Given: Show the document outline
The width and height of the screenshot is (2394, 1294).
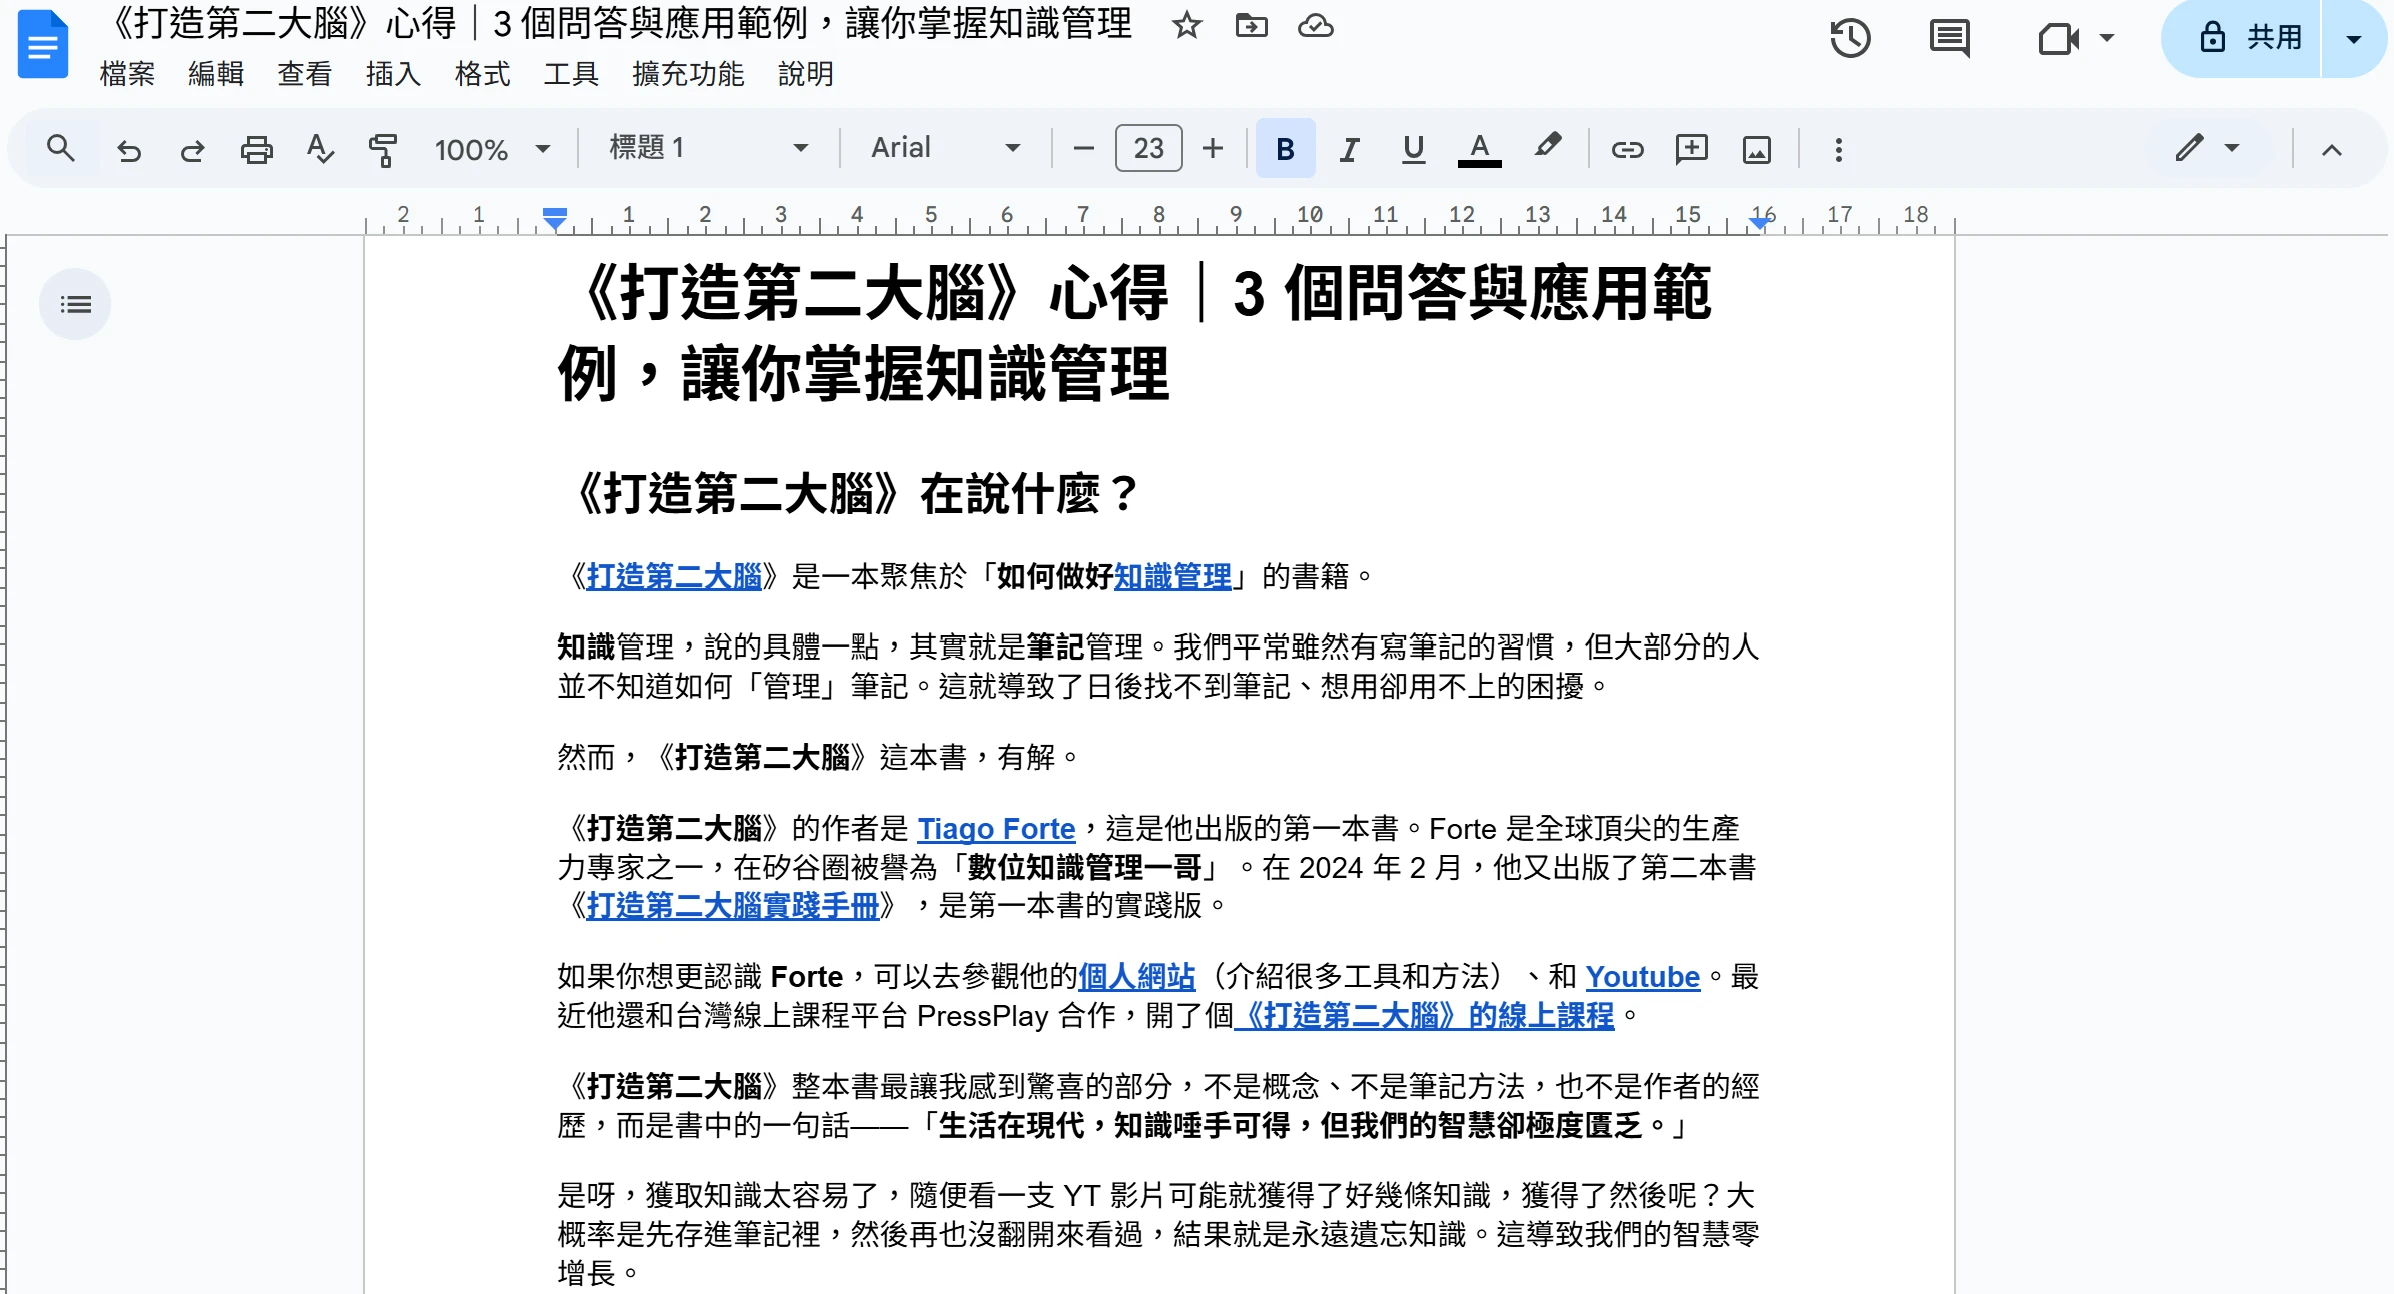Looking at the screenshot, I should pyautogui.click(x=75, y=304).
